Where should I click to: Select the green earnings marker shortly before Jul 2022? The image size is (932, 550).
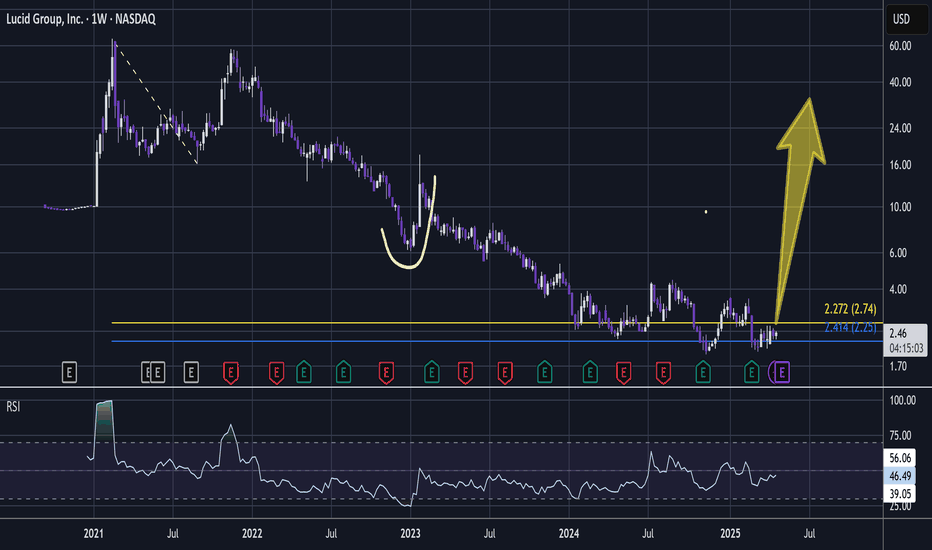tap(304, 373)
